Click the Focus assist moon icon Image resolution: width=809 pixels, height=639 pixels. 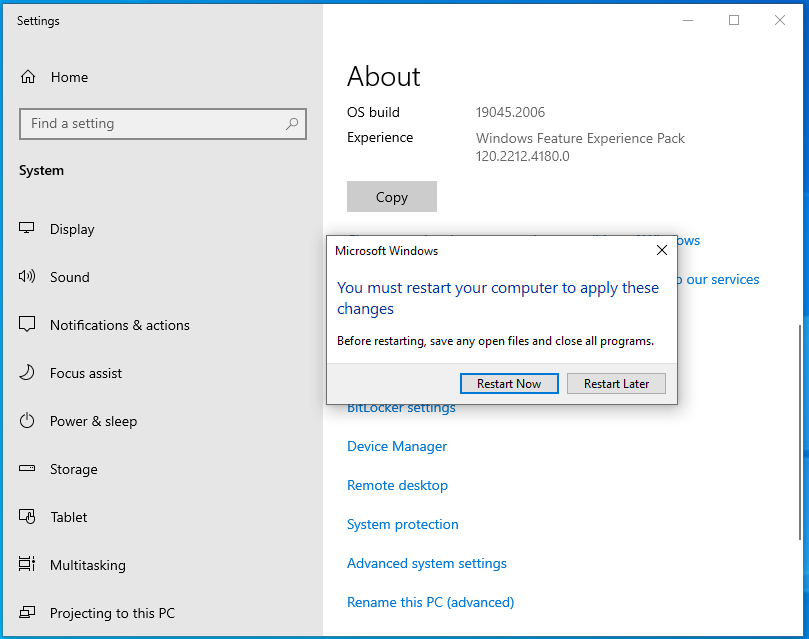28,373
